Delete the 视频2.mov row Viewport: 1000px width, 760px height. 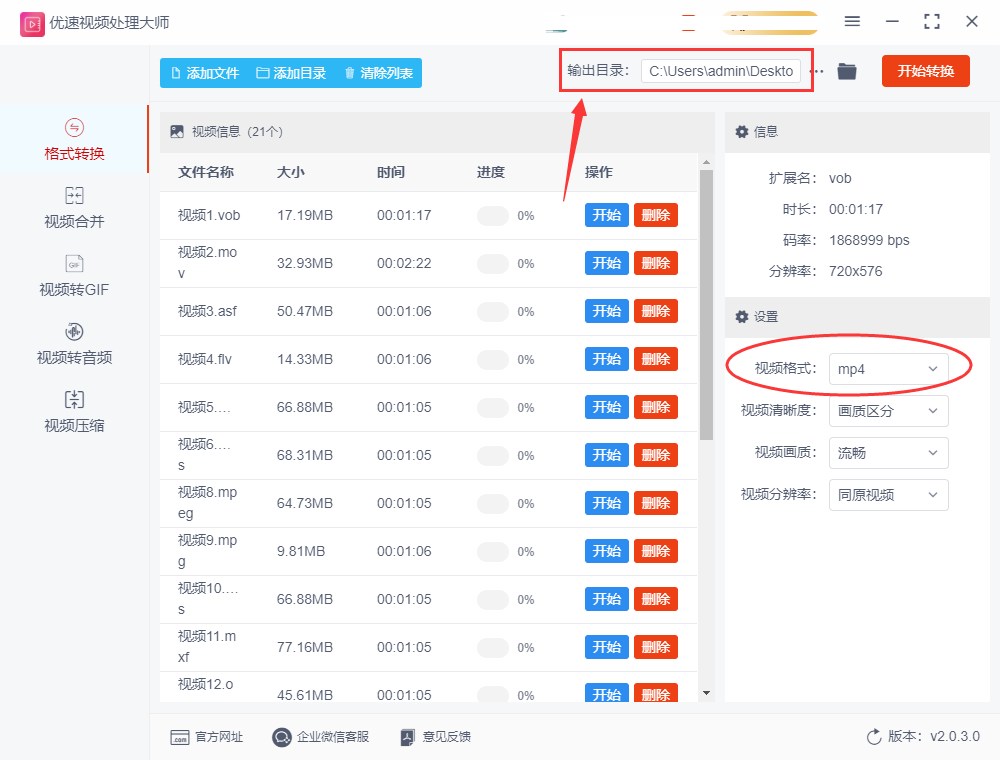point(656,263)
